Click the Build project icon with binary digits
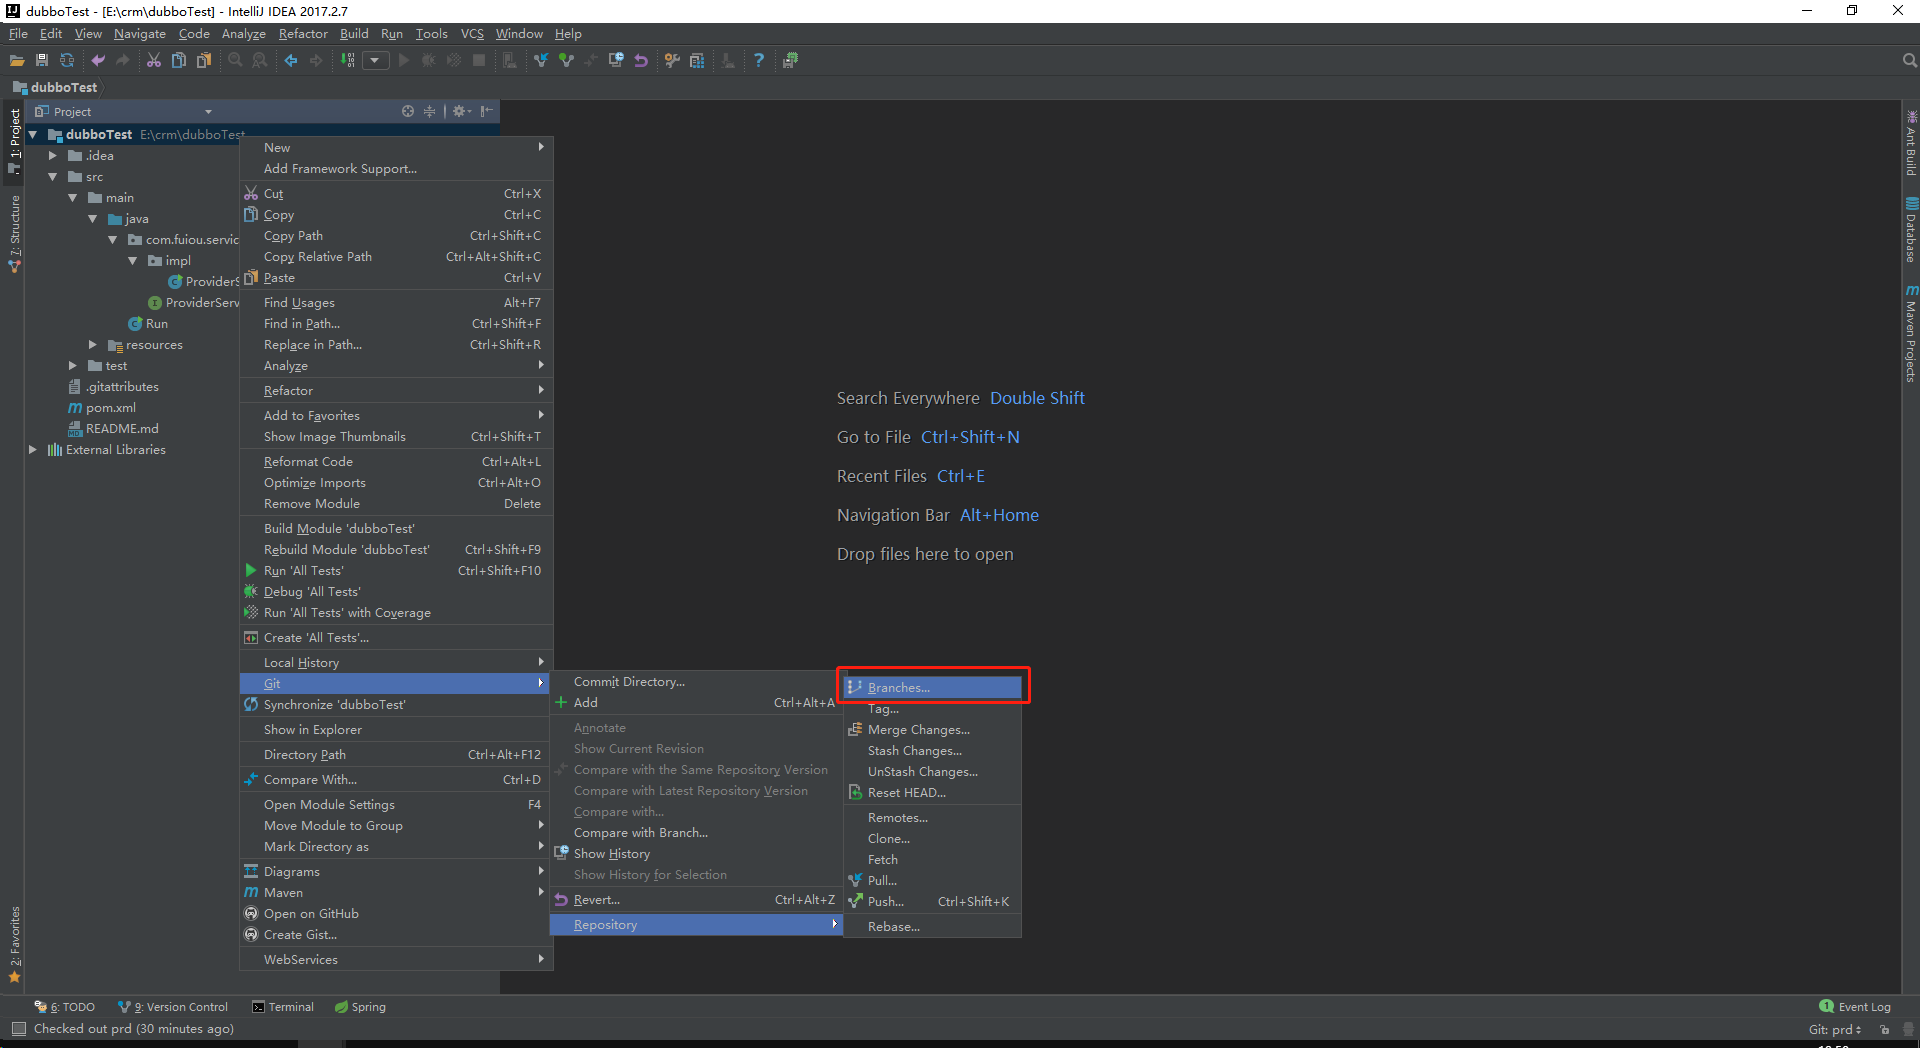This screenshot has width=1920, height=1048. [348, 61]
